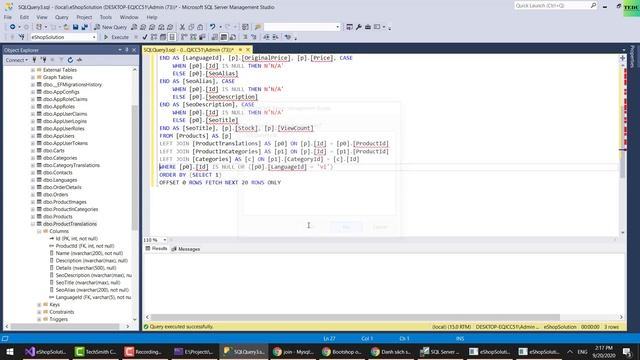This screenshot has height=360, width=640.
Task: Click Disconnect icon in Object Explorer
Action: pyautogui.click(x=43, y=60)
